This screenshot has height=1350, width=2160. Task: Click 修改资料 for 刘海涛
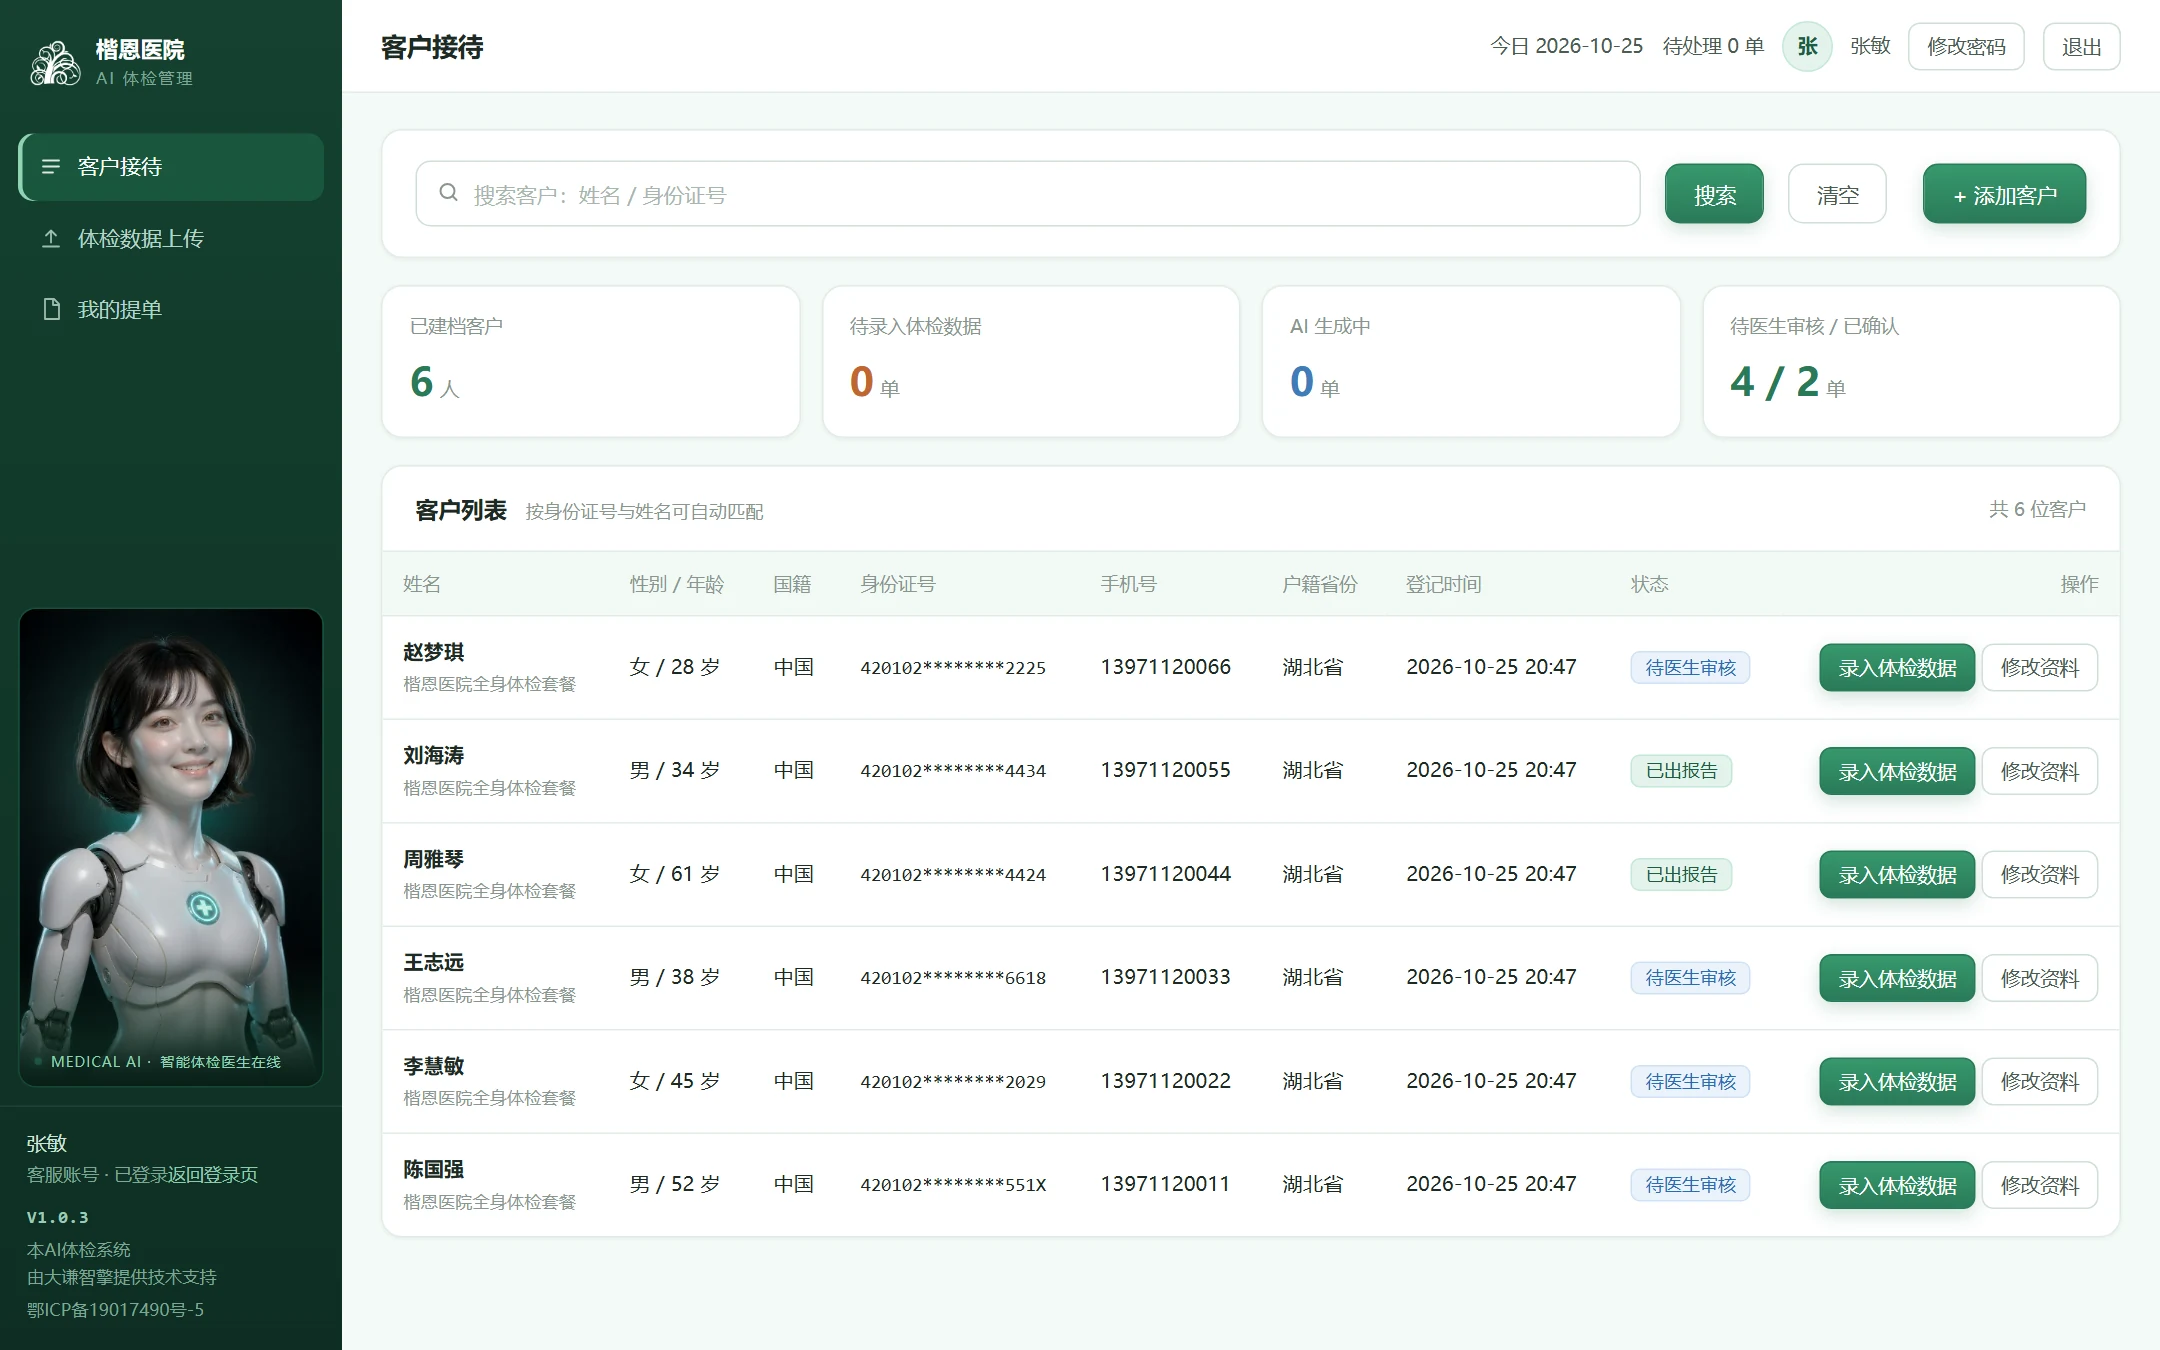[x=2039, y=771]
